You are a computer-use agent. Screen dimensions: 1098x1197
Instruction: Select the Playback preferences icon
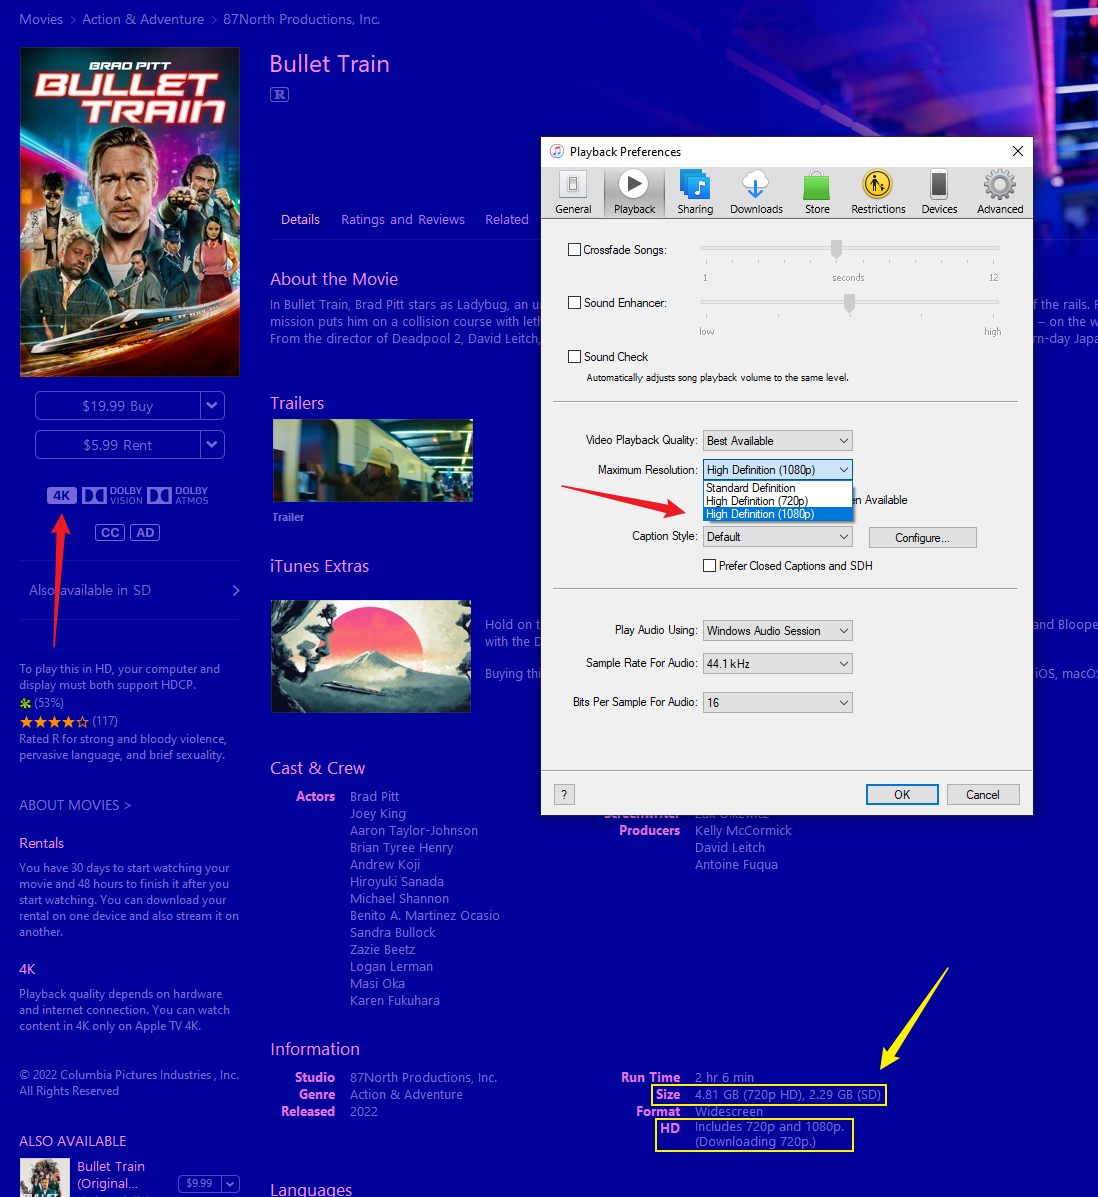[x=634, y=193]
